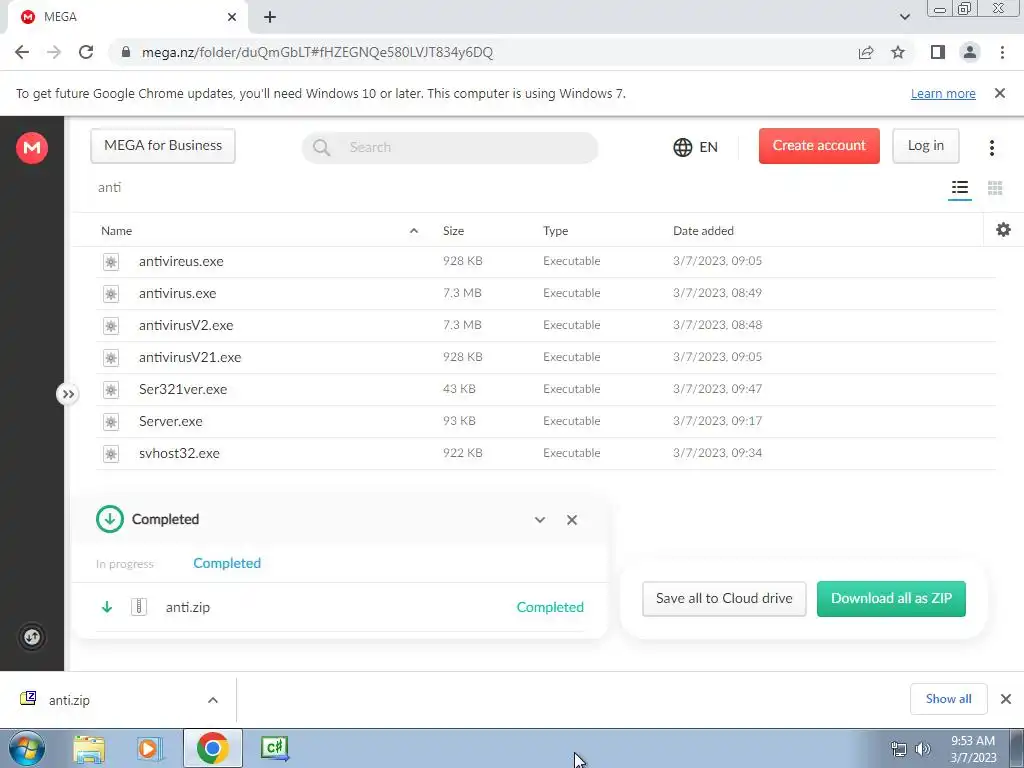The height and width of the screenshot is (768, 1024).
Task: Switch to the Completed tab
Action: (227, 563)
